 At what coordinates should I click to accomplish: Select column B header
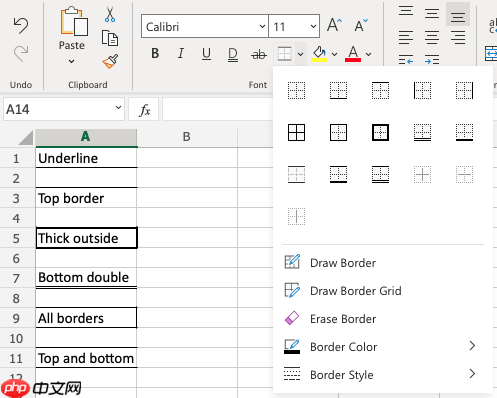click(187, 137)
